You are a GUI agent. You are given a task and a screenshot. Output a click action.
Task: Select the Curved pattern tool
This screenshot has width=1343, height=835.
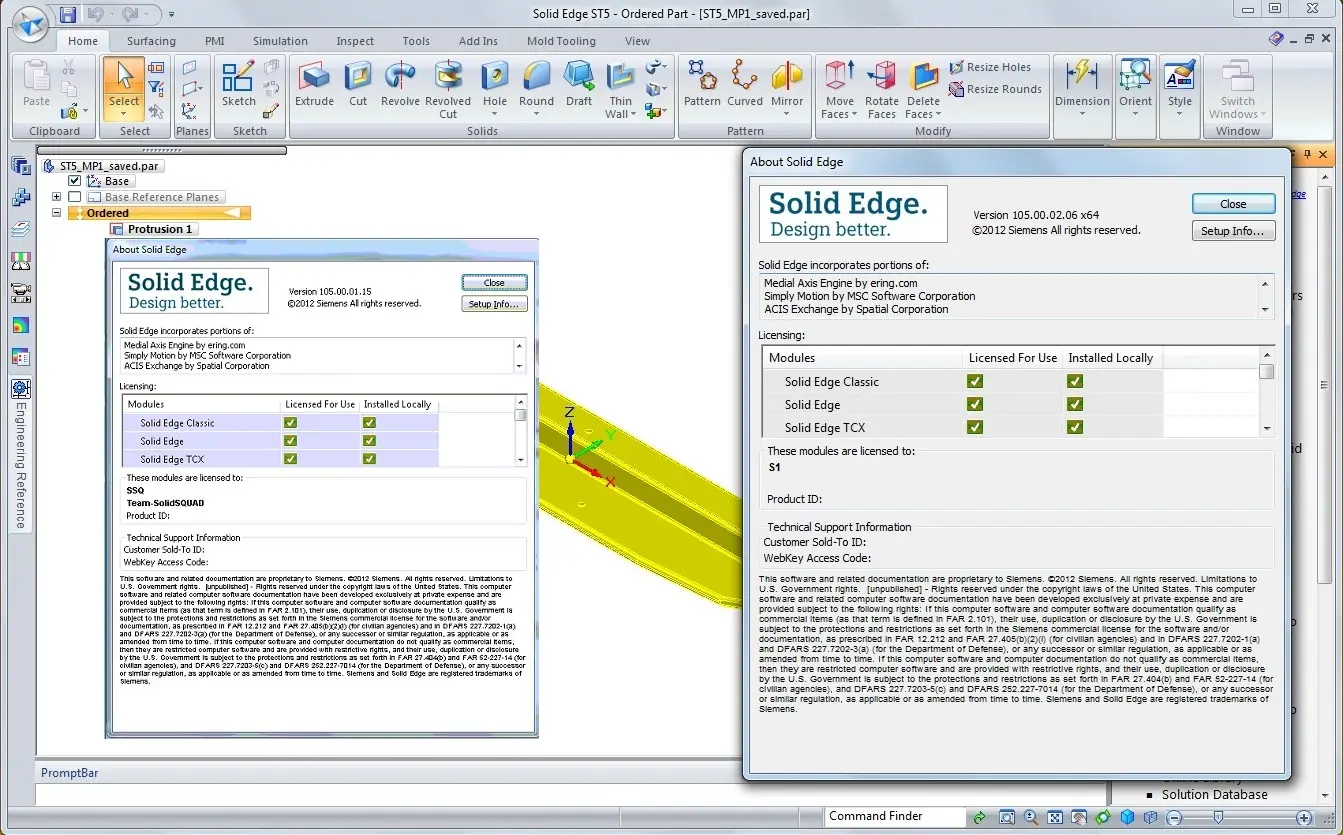point(745,83)
